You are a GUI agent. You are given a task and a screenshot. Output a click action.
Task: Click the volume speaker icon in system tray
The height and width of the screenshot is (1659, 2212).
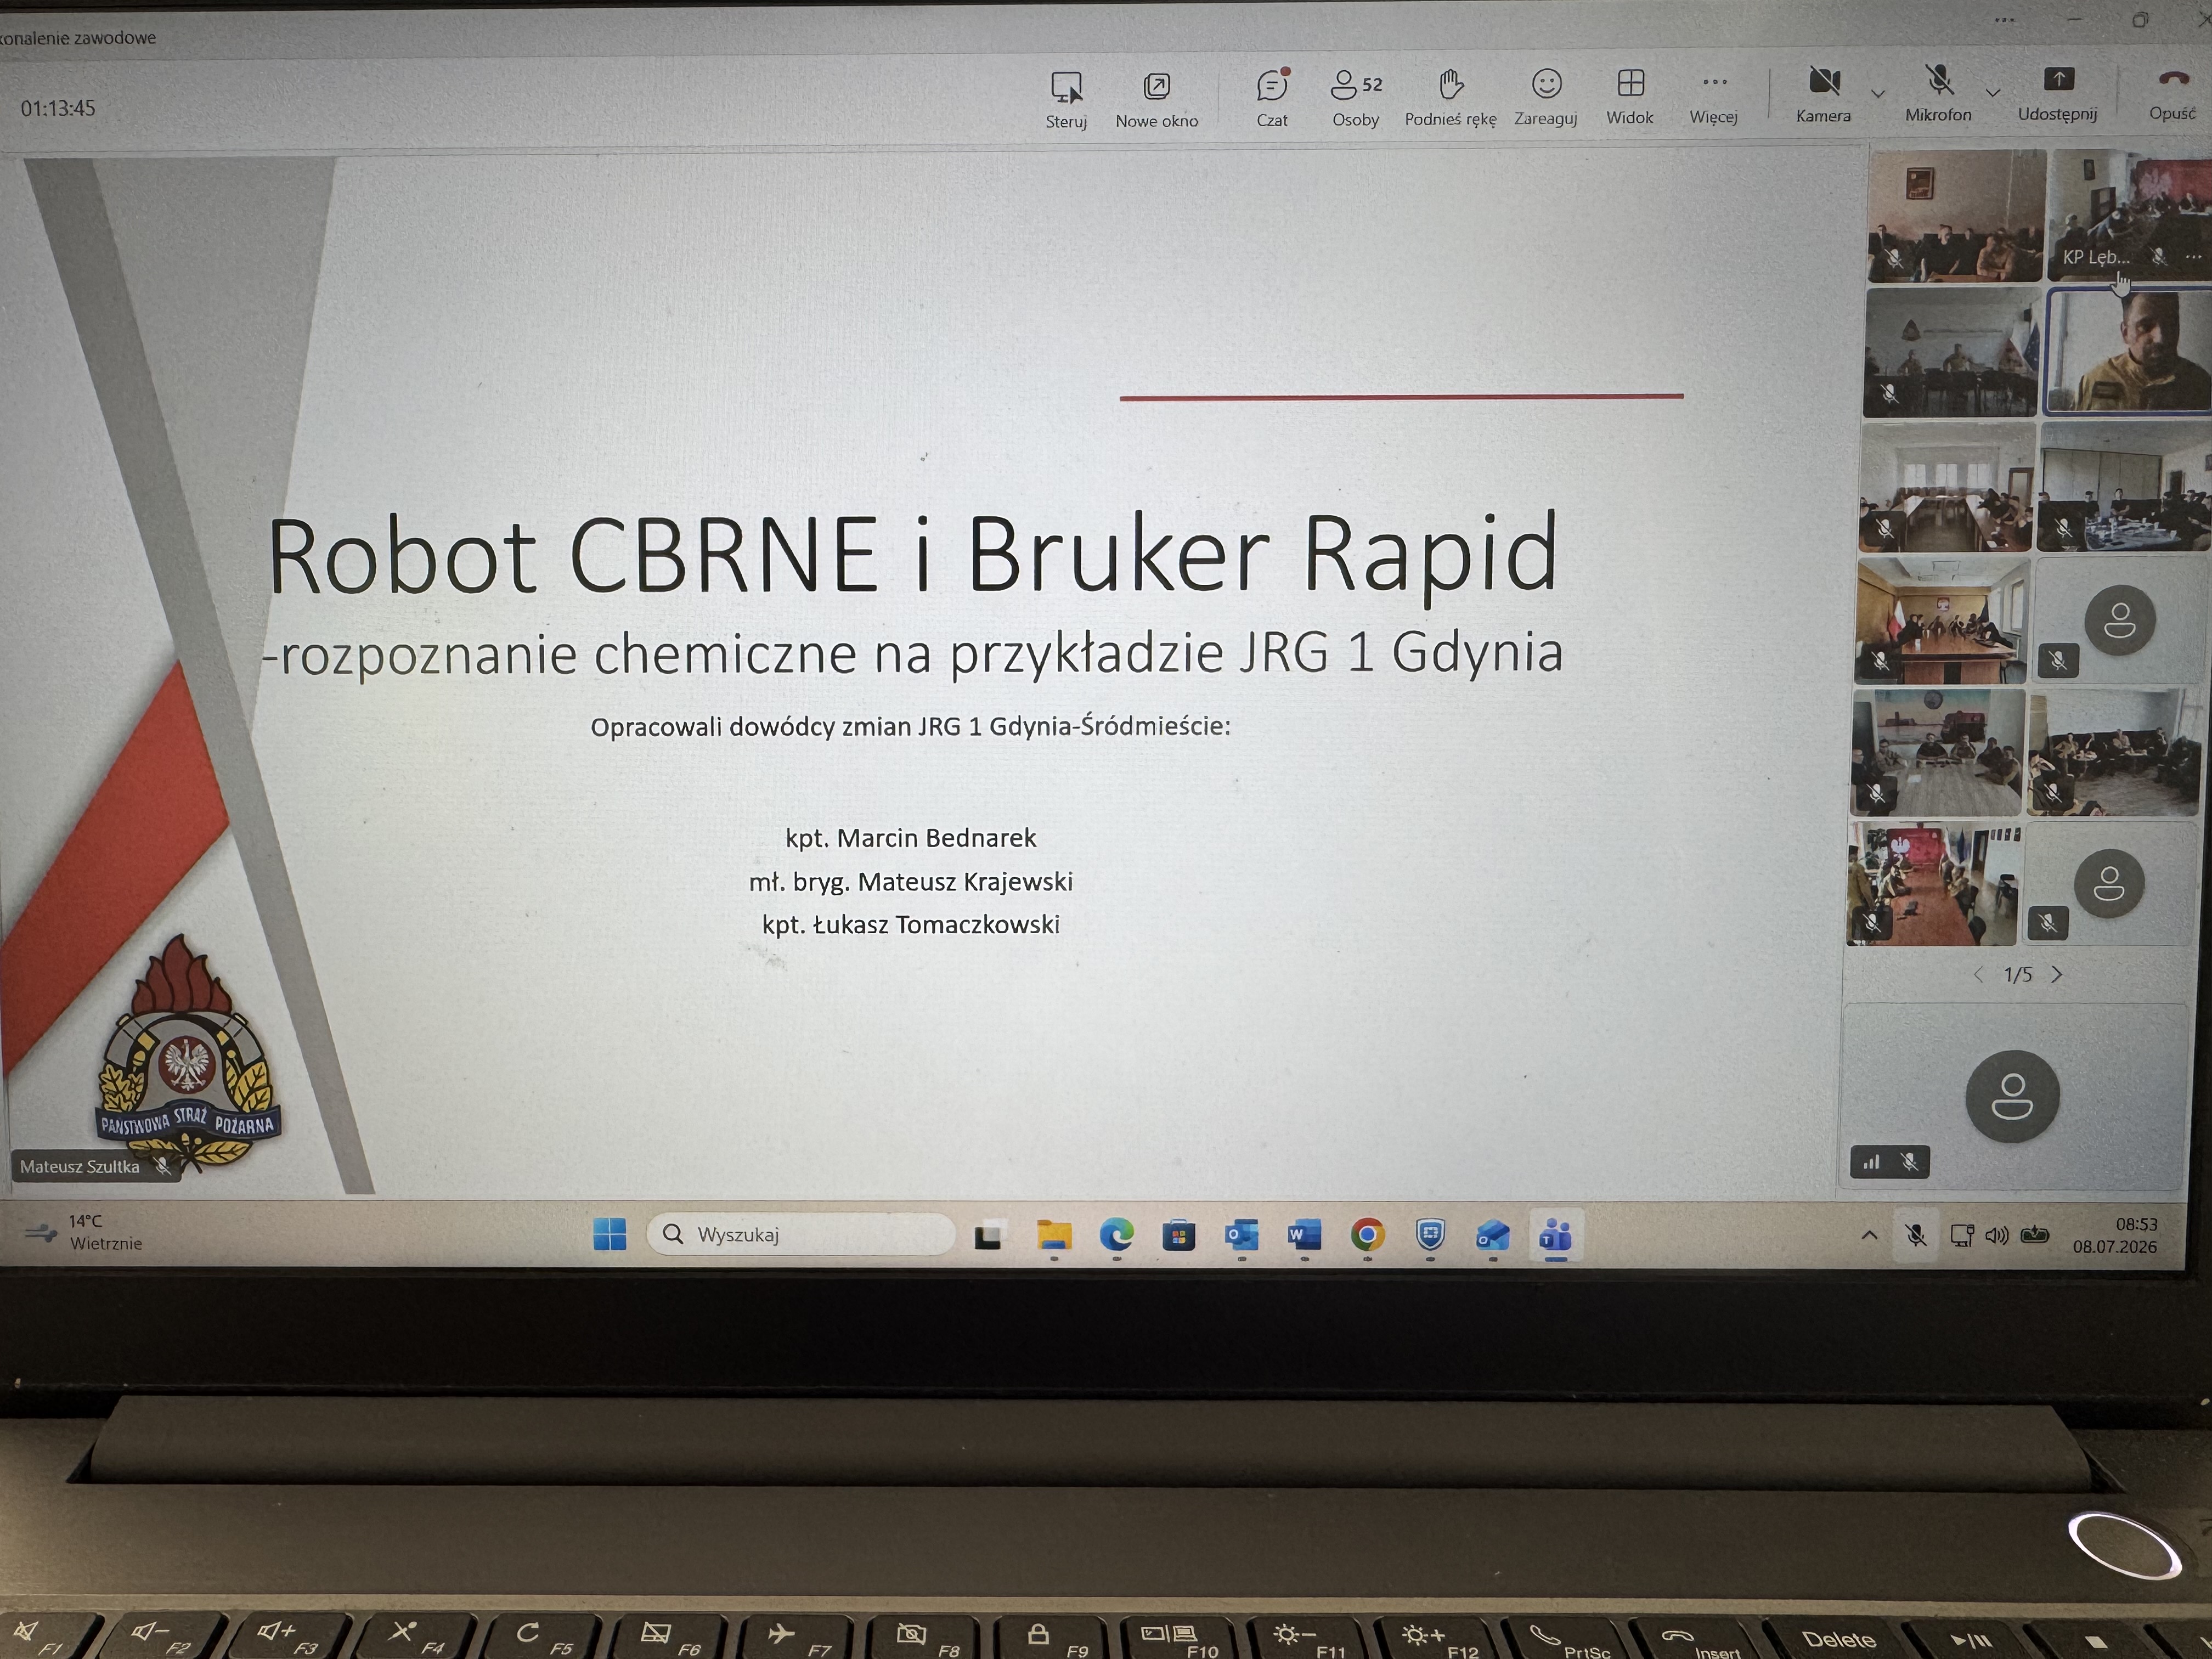click(x=1997, y=1235)
